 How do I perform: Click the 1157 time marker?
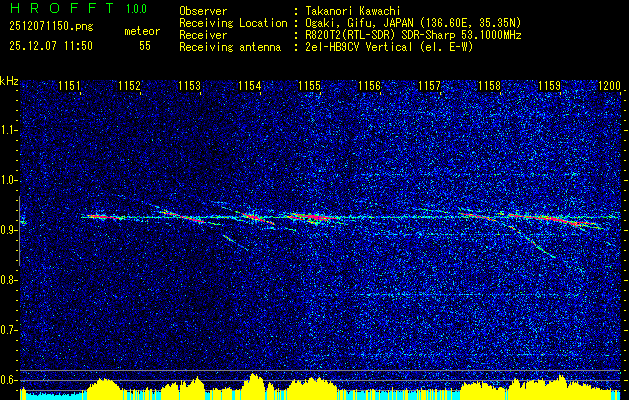(x=430, y=86)
